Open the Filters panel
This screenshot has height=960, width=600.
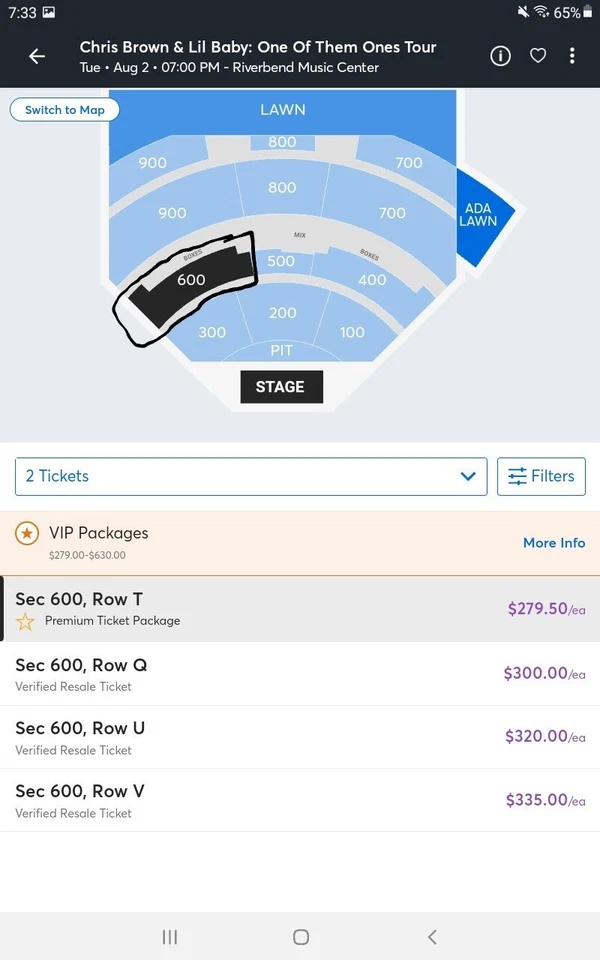pyautogui.click(x=541, y=477)
